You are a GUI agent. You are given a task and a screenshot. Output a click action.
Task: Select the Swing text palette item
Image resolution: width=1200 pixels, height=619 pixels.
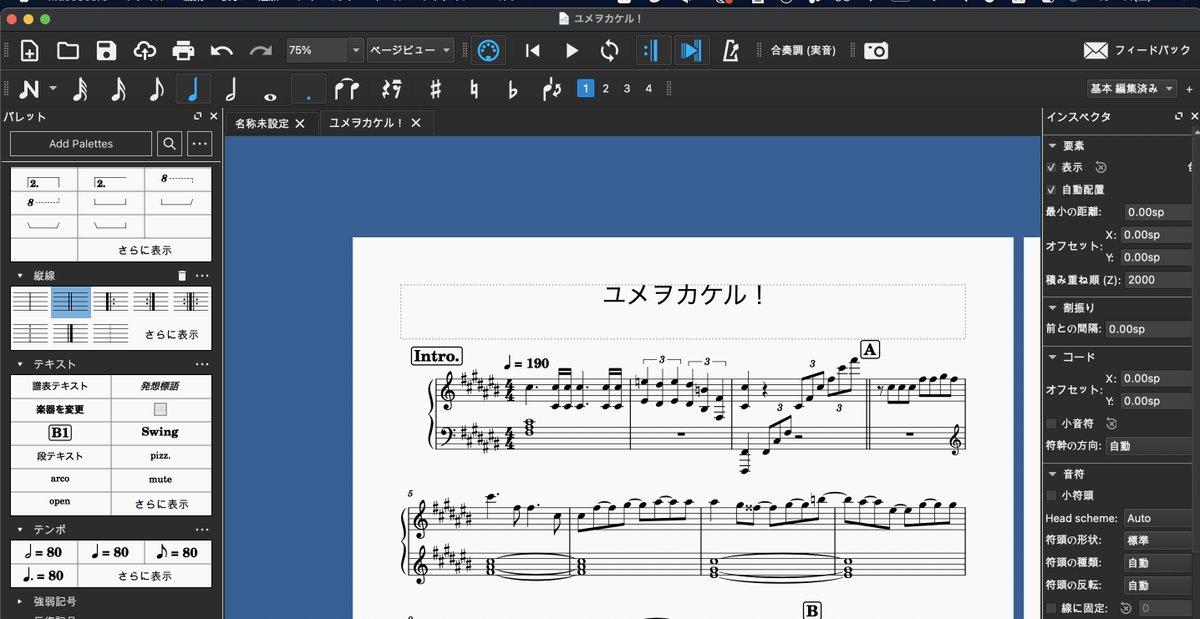[160, 432]
